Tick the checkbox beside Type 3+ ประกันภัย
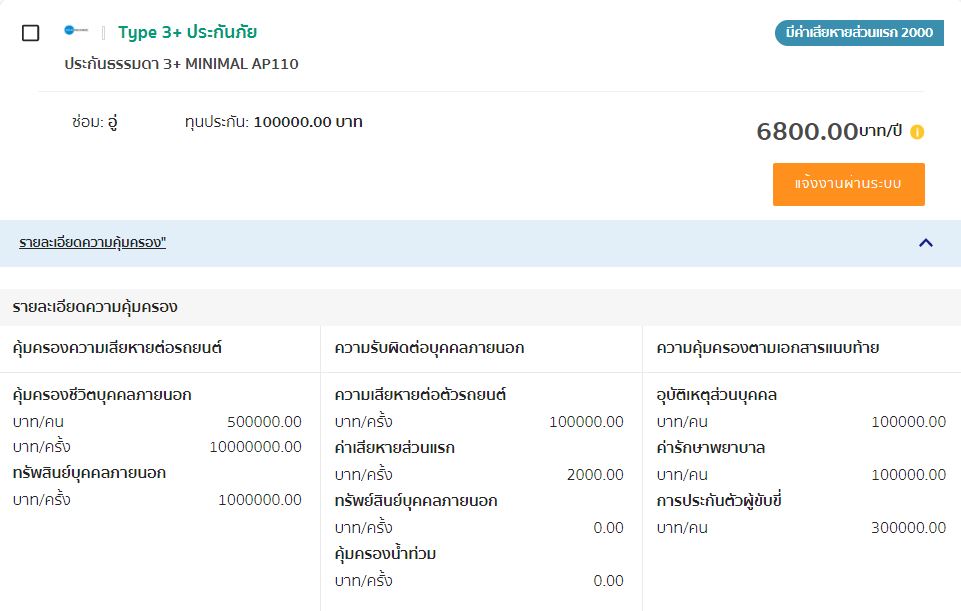The width and height of the screenshot is (961, 611). pyautogui.click(x=31, y=33)
